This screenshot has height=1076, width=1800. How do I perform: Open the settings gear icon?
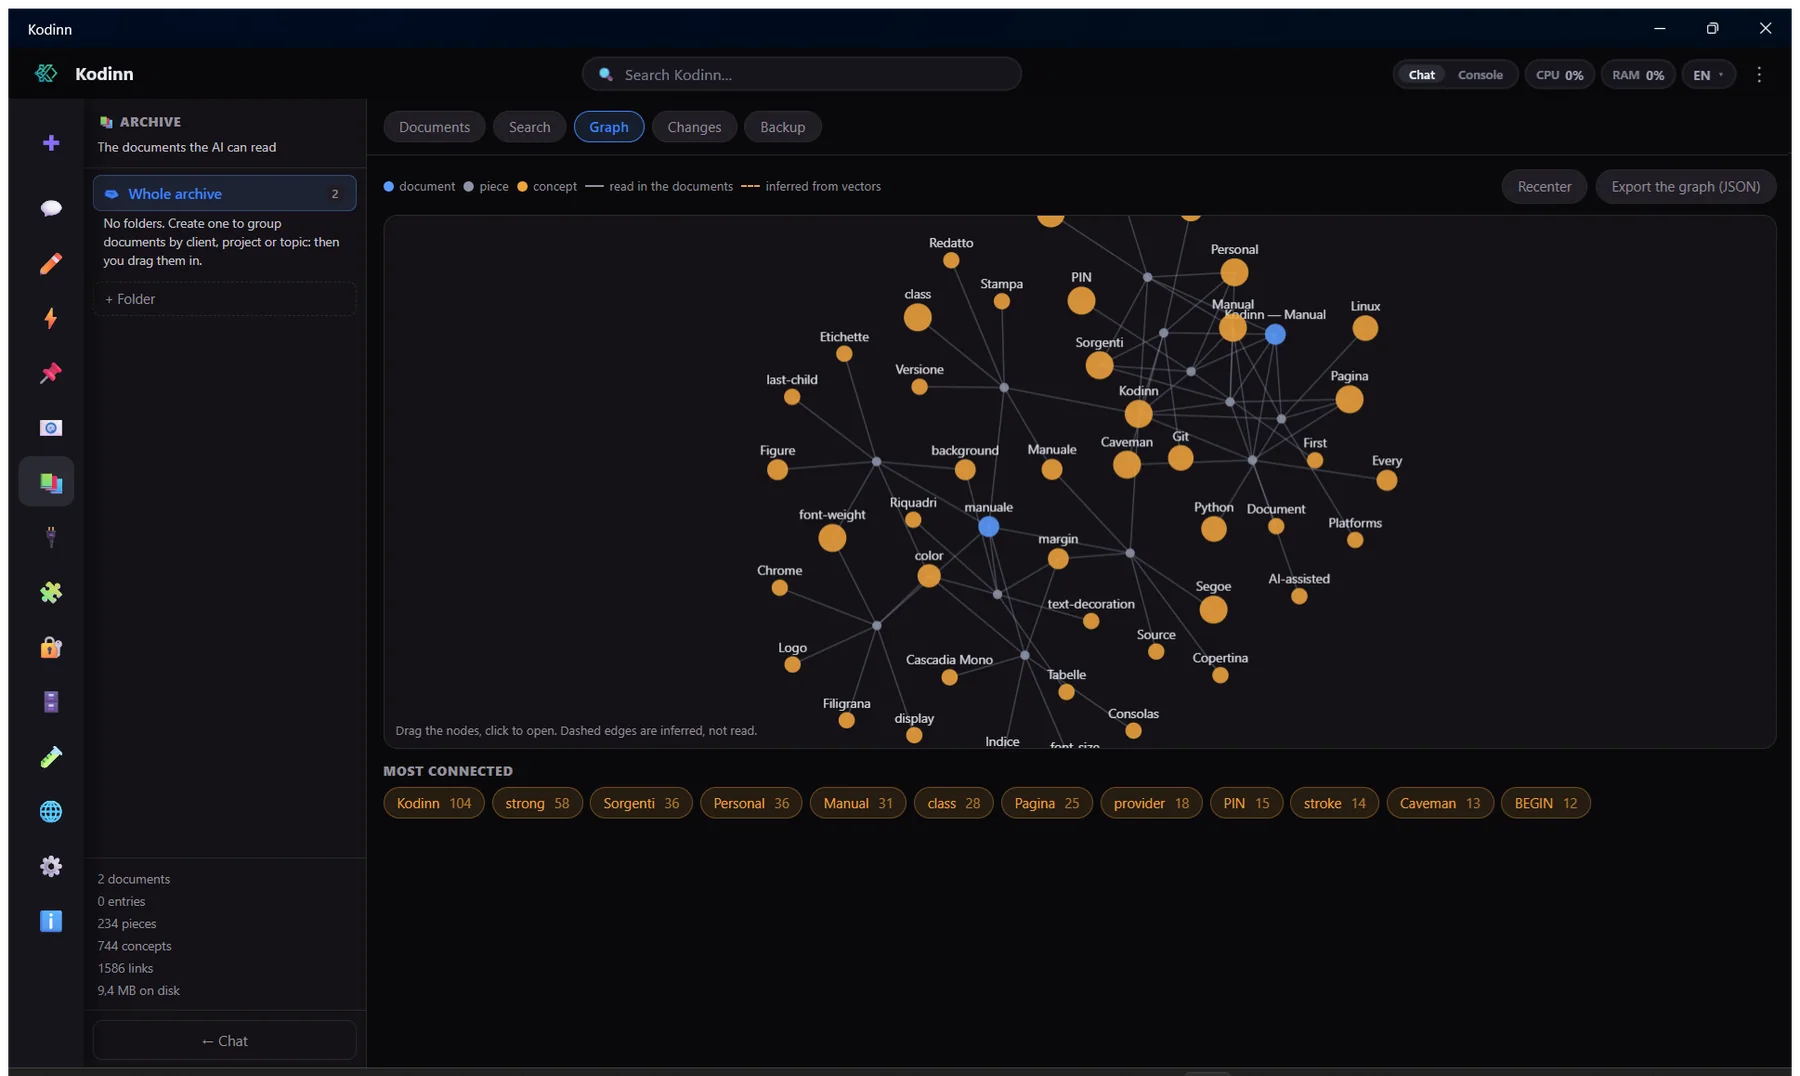tap(51, 867)
